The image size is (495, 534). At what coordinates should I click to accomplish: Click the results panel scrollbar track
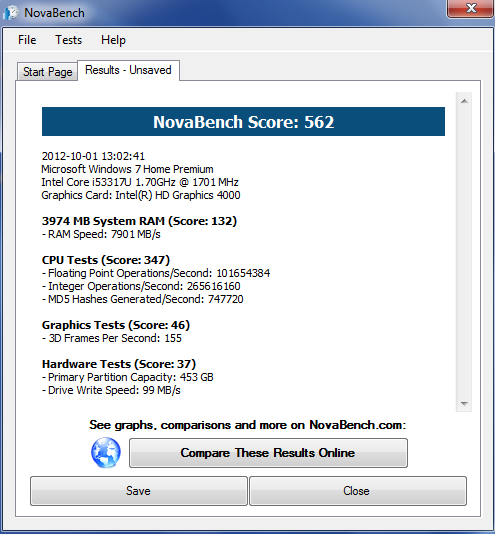click(464, 252)
